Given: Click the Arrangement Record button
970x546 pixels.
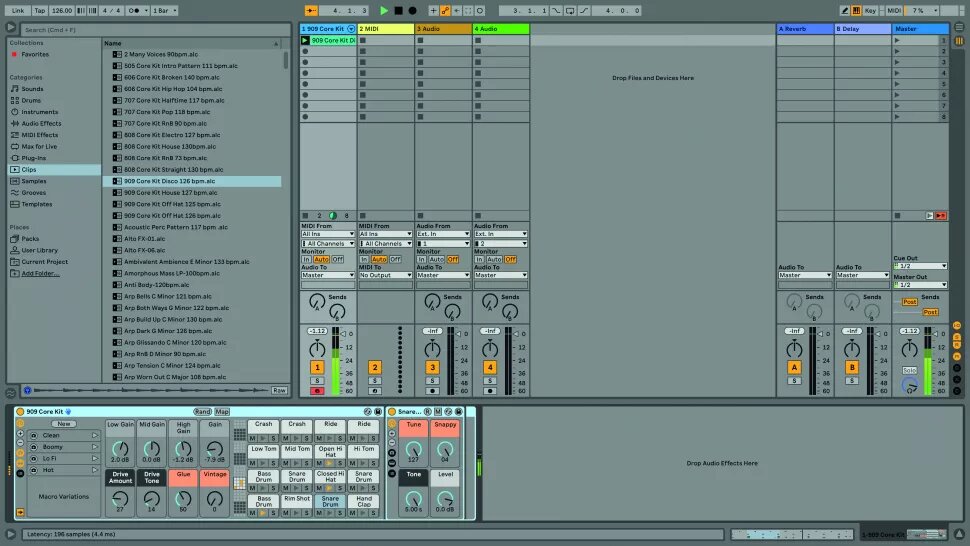Looking at the screenshot, I should pyautogui.click(x=412, y=10).
